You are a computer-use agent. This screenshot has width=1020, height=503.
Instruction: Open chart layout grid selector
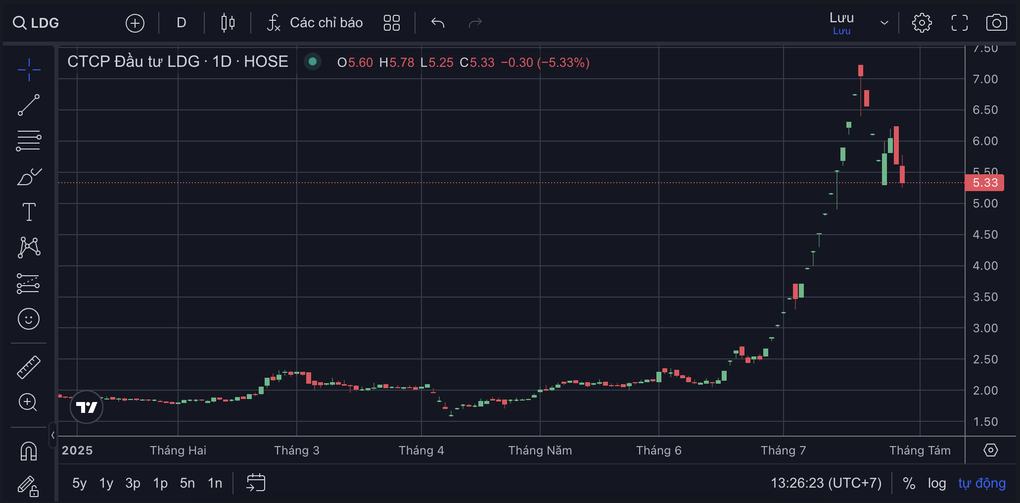tap(392, 23)
